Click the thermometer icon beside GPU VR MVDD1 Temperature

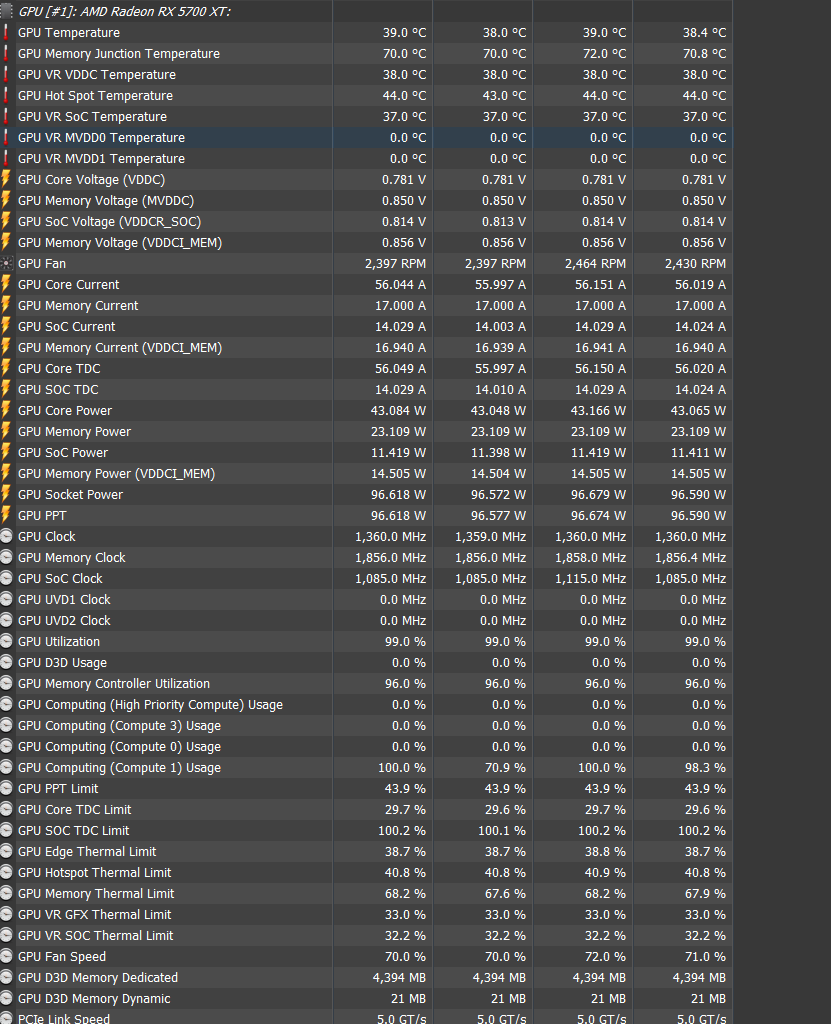(x=6, y=159)
